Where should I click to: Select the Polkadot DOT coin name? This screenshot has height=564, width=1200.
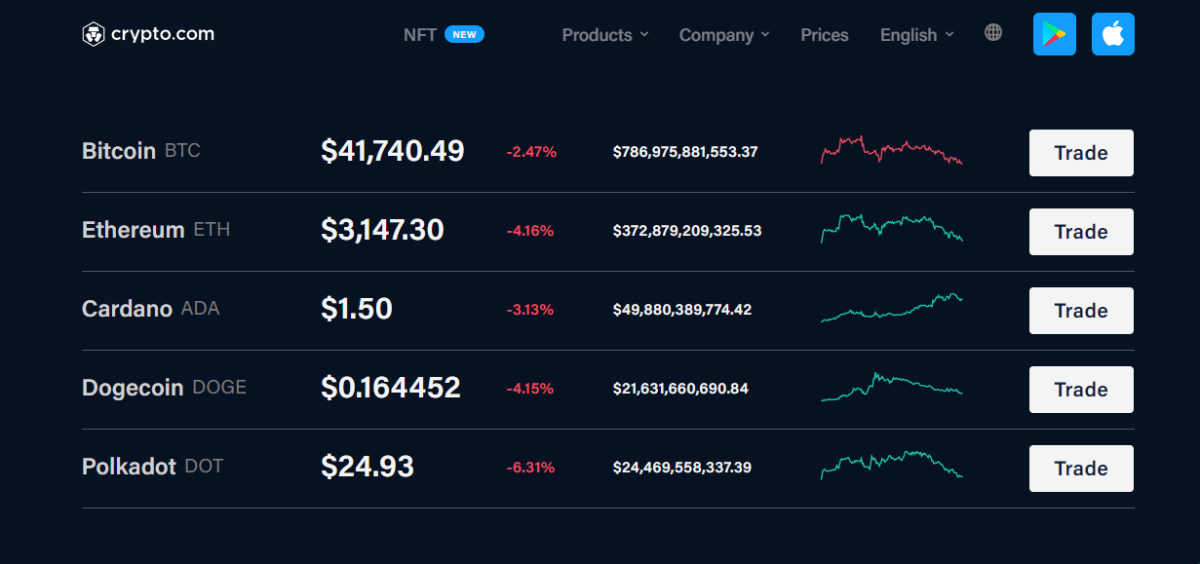coord(152,467)
